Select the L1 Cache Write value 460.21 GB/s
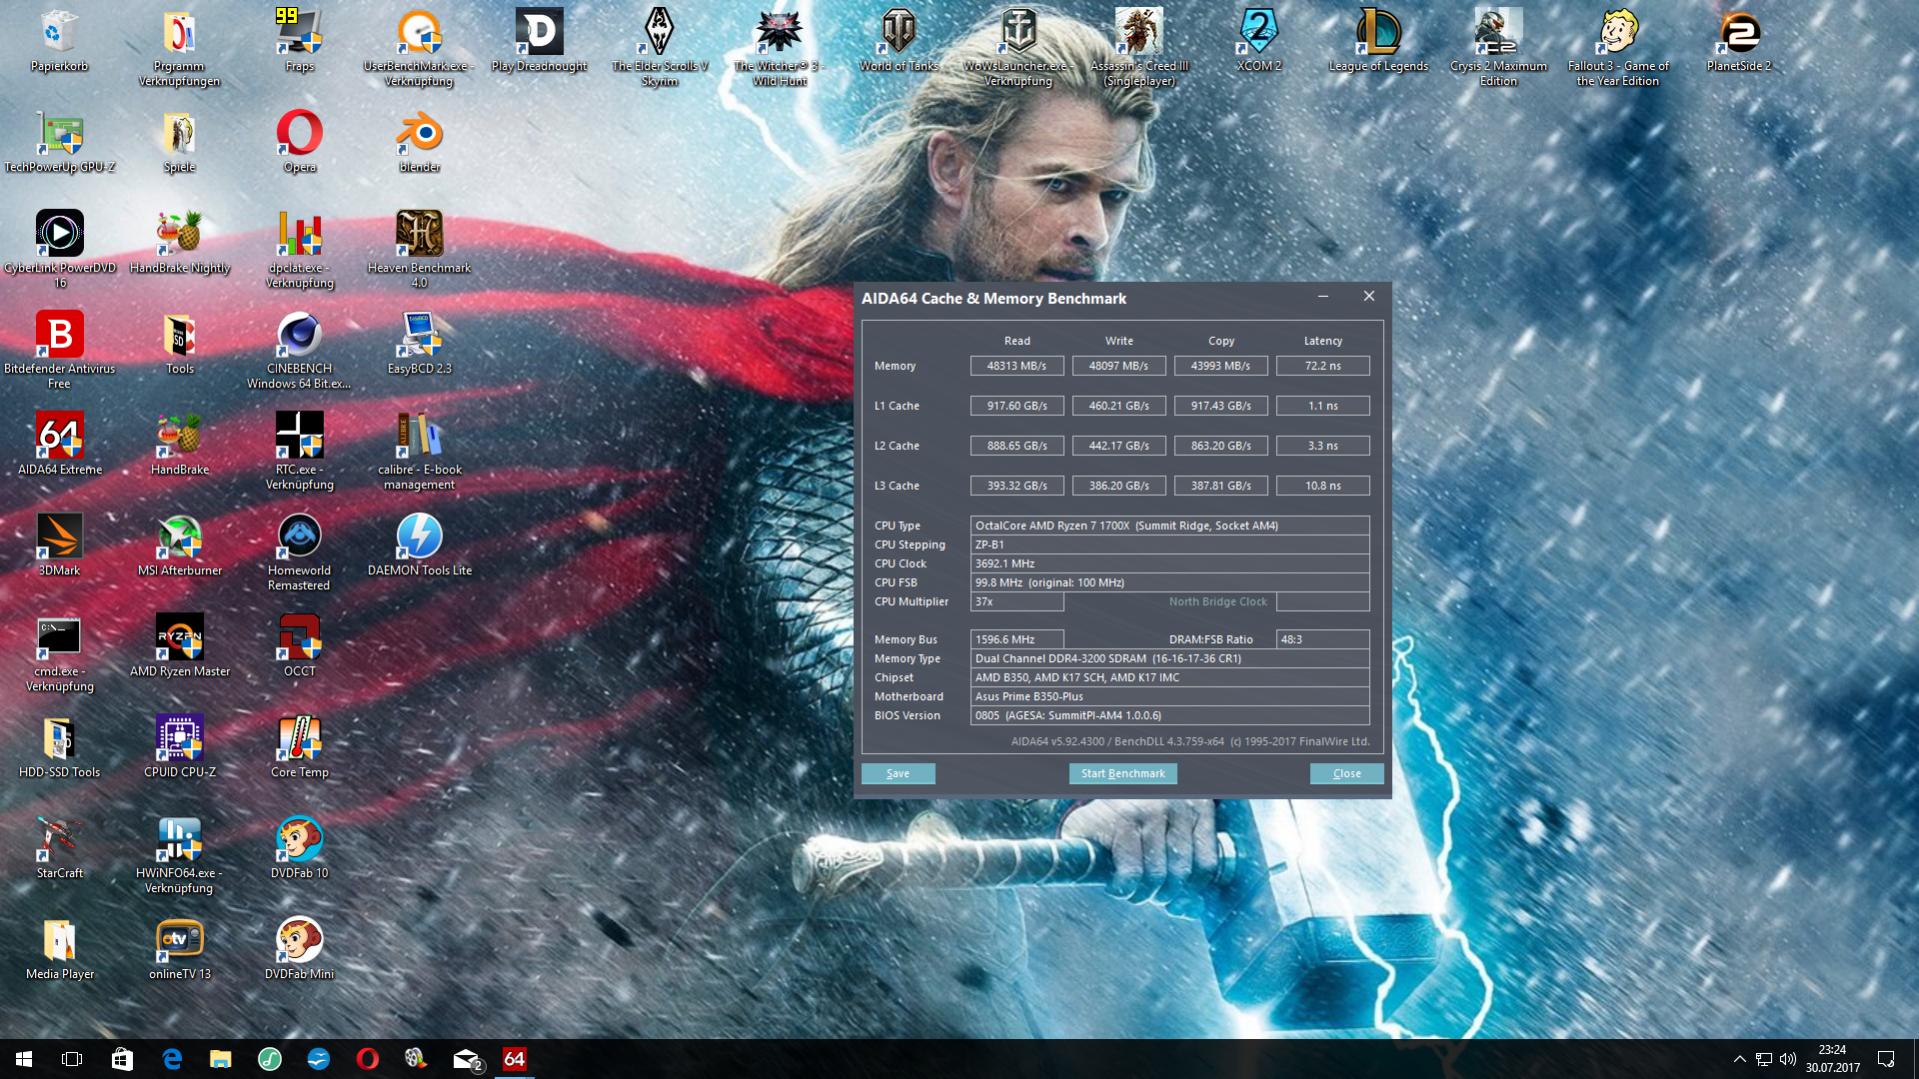Viewport: 1919px width, 1079px height. (1118, 406)
